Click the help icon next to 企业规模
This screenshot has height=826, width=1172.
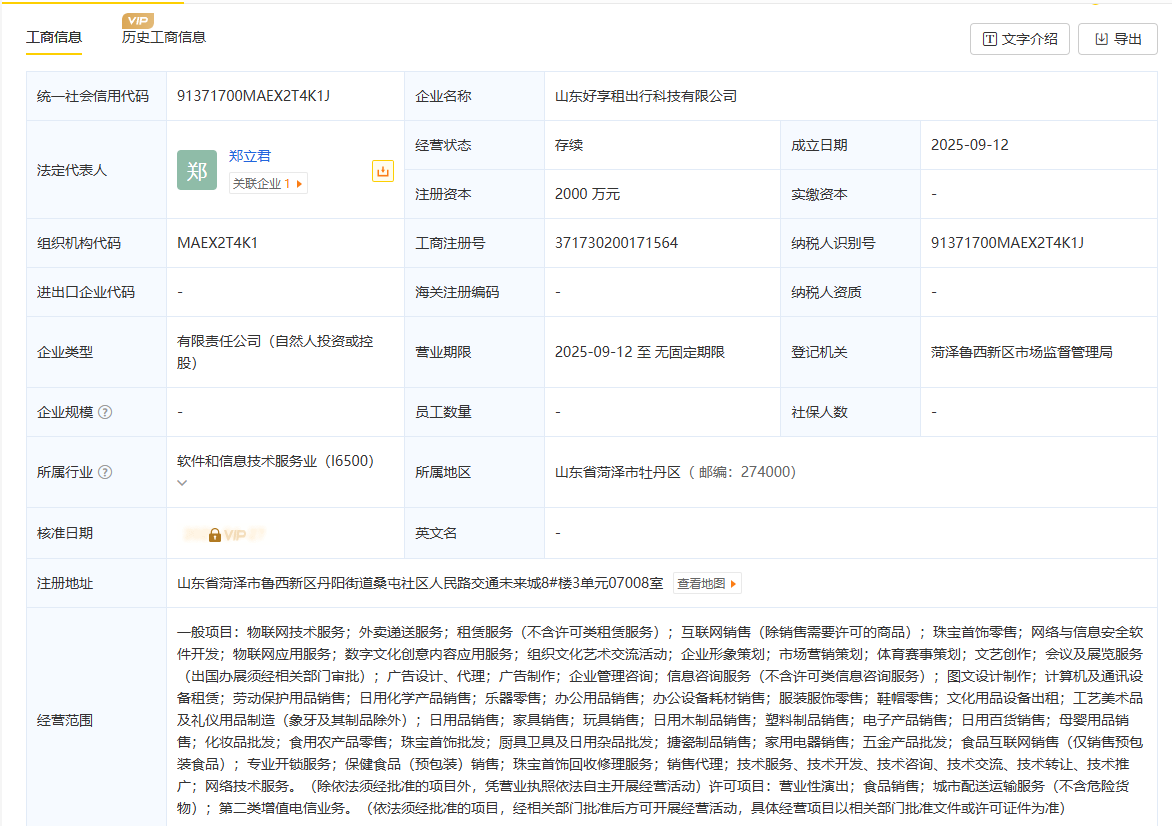pyautogui.click(x=105, y=412)
